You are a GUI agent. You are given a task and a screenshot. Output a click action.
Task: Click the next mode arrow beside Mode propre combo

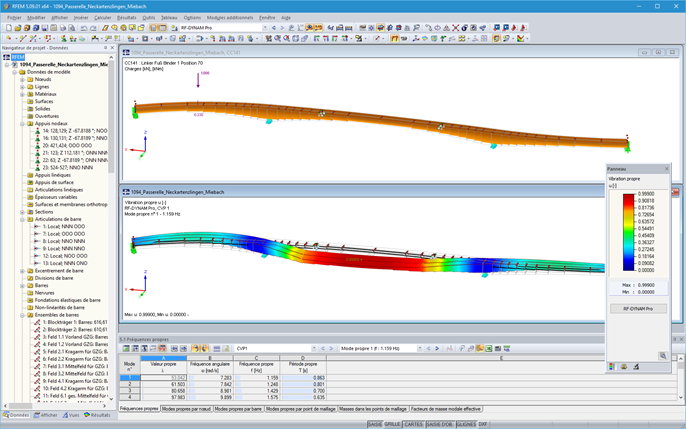click(437, 349)
